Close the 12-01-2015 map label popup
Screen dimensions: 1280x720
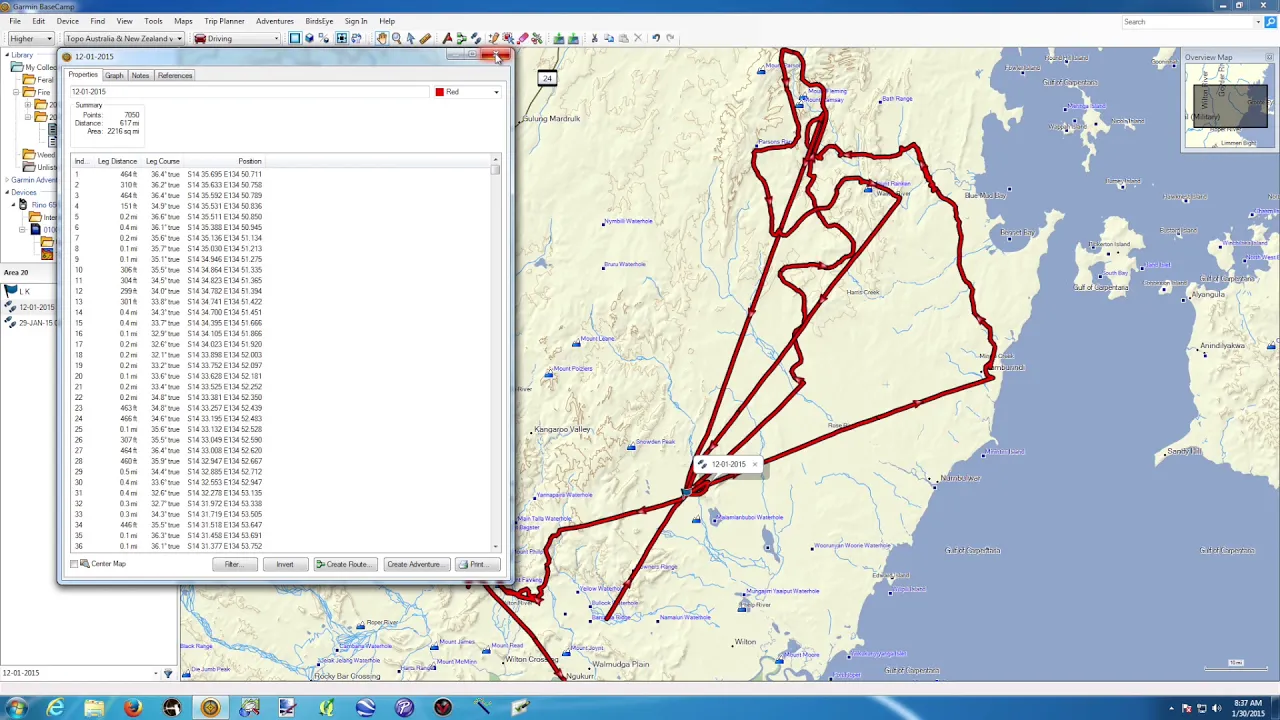(x=755, y=465)
